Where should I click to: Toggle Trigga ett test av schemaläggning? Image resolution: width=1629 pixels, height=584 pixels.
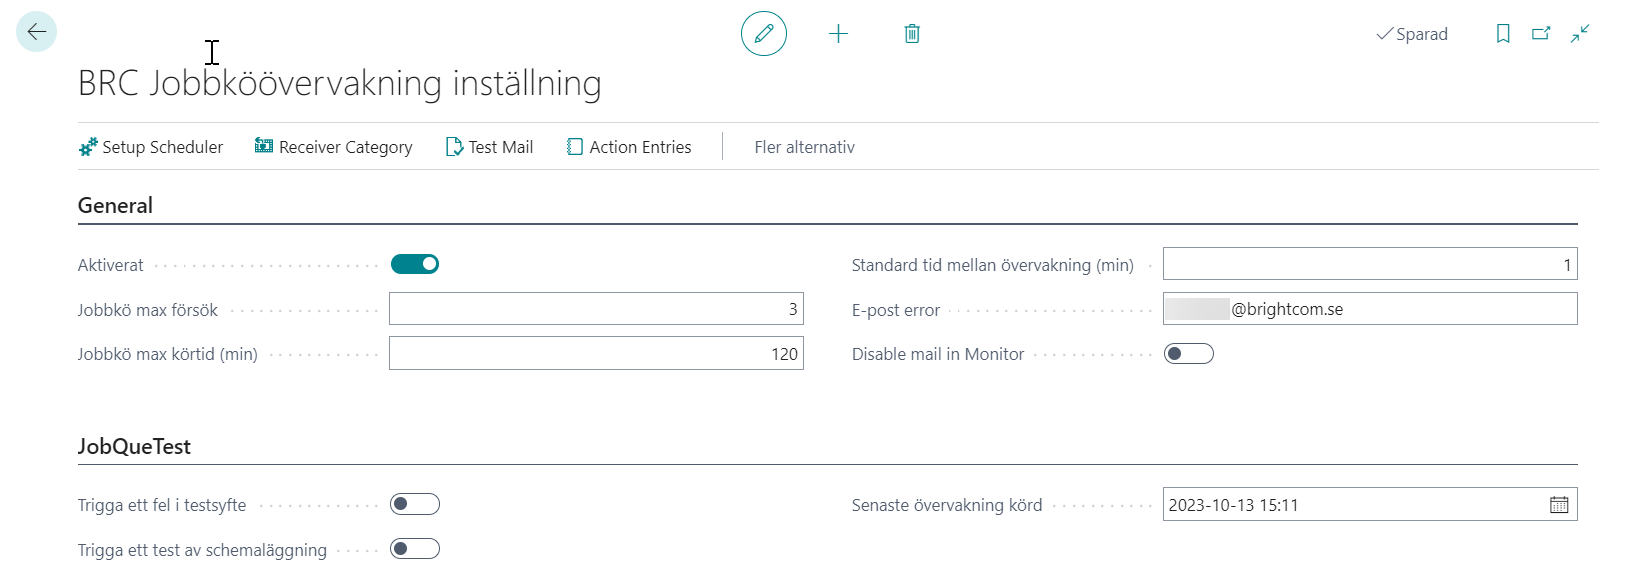click(415, 548)
